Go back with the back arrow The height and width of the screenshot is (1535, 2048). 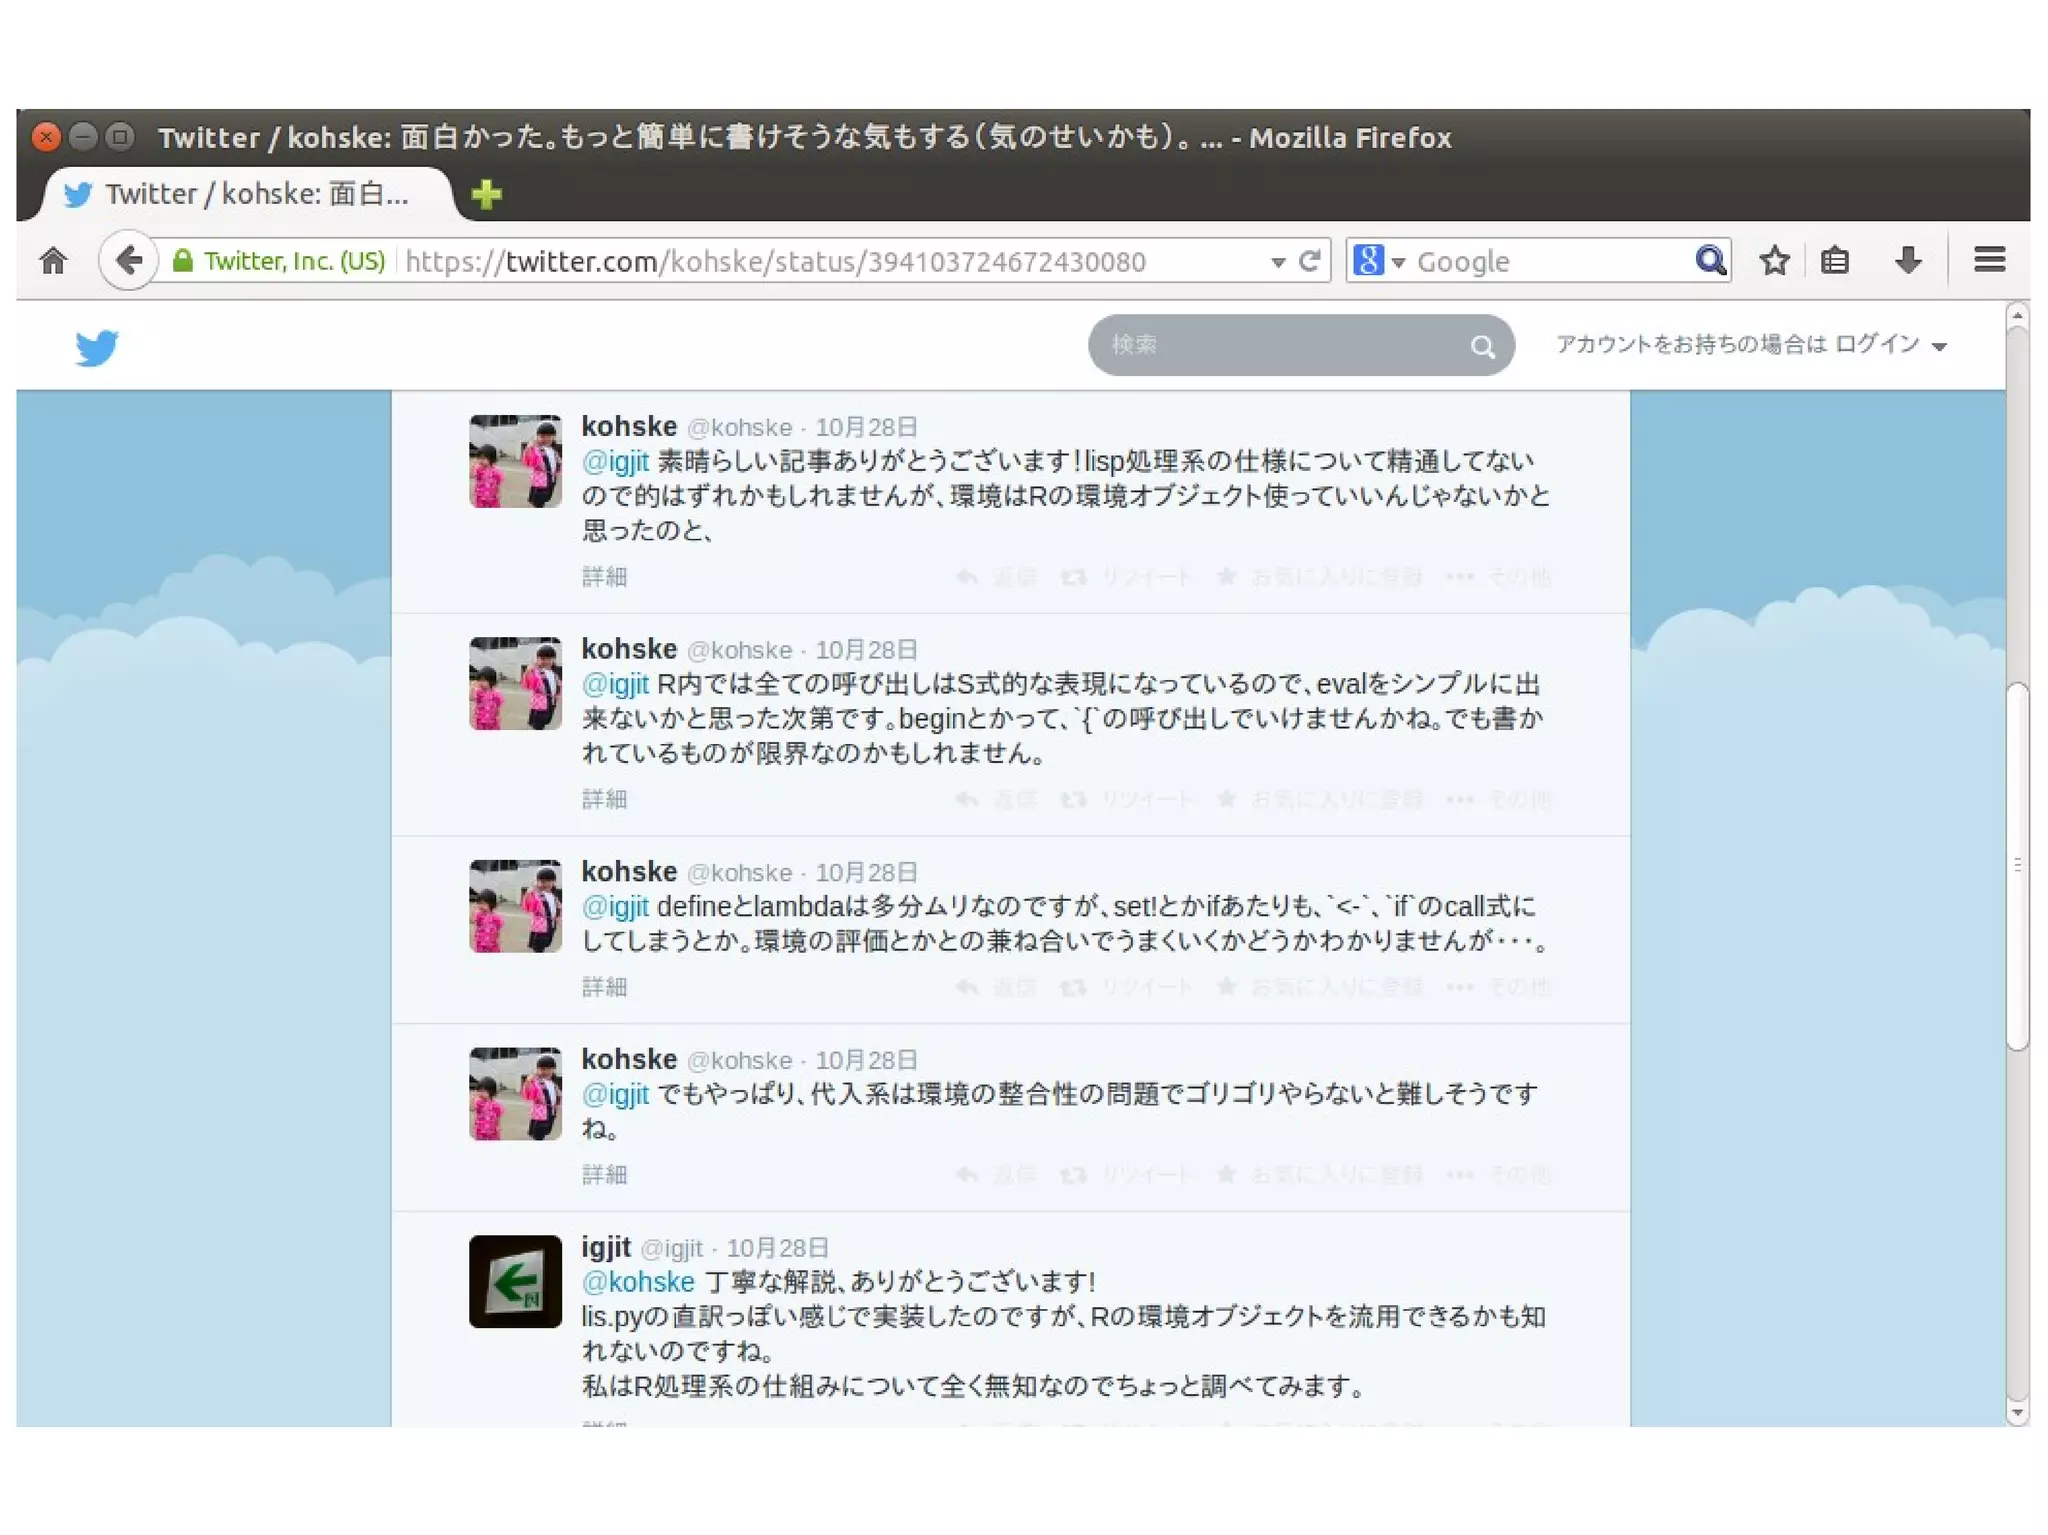pos(128,261)
